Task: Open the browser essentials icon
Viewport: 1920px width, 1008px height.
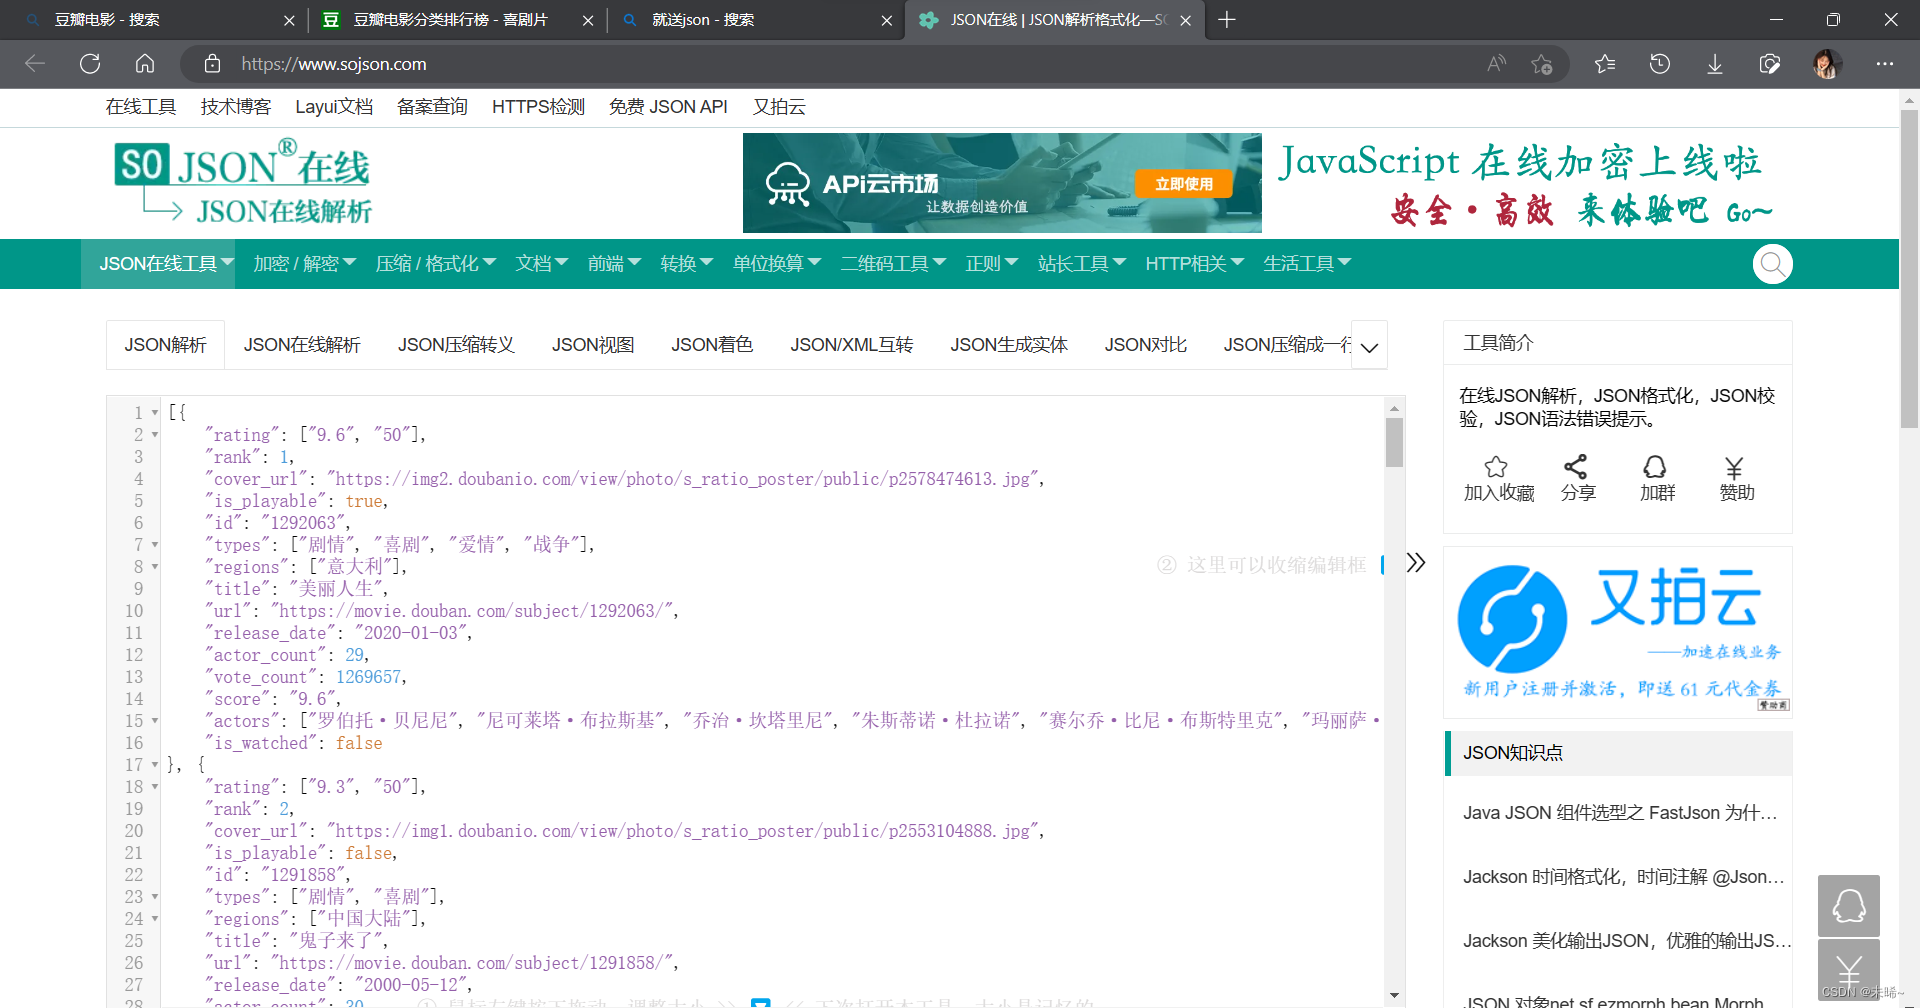Action: click(x=1770, y=64)
